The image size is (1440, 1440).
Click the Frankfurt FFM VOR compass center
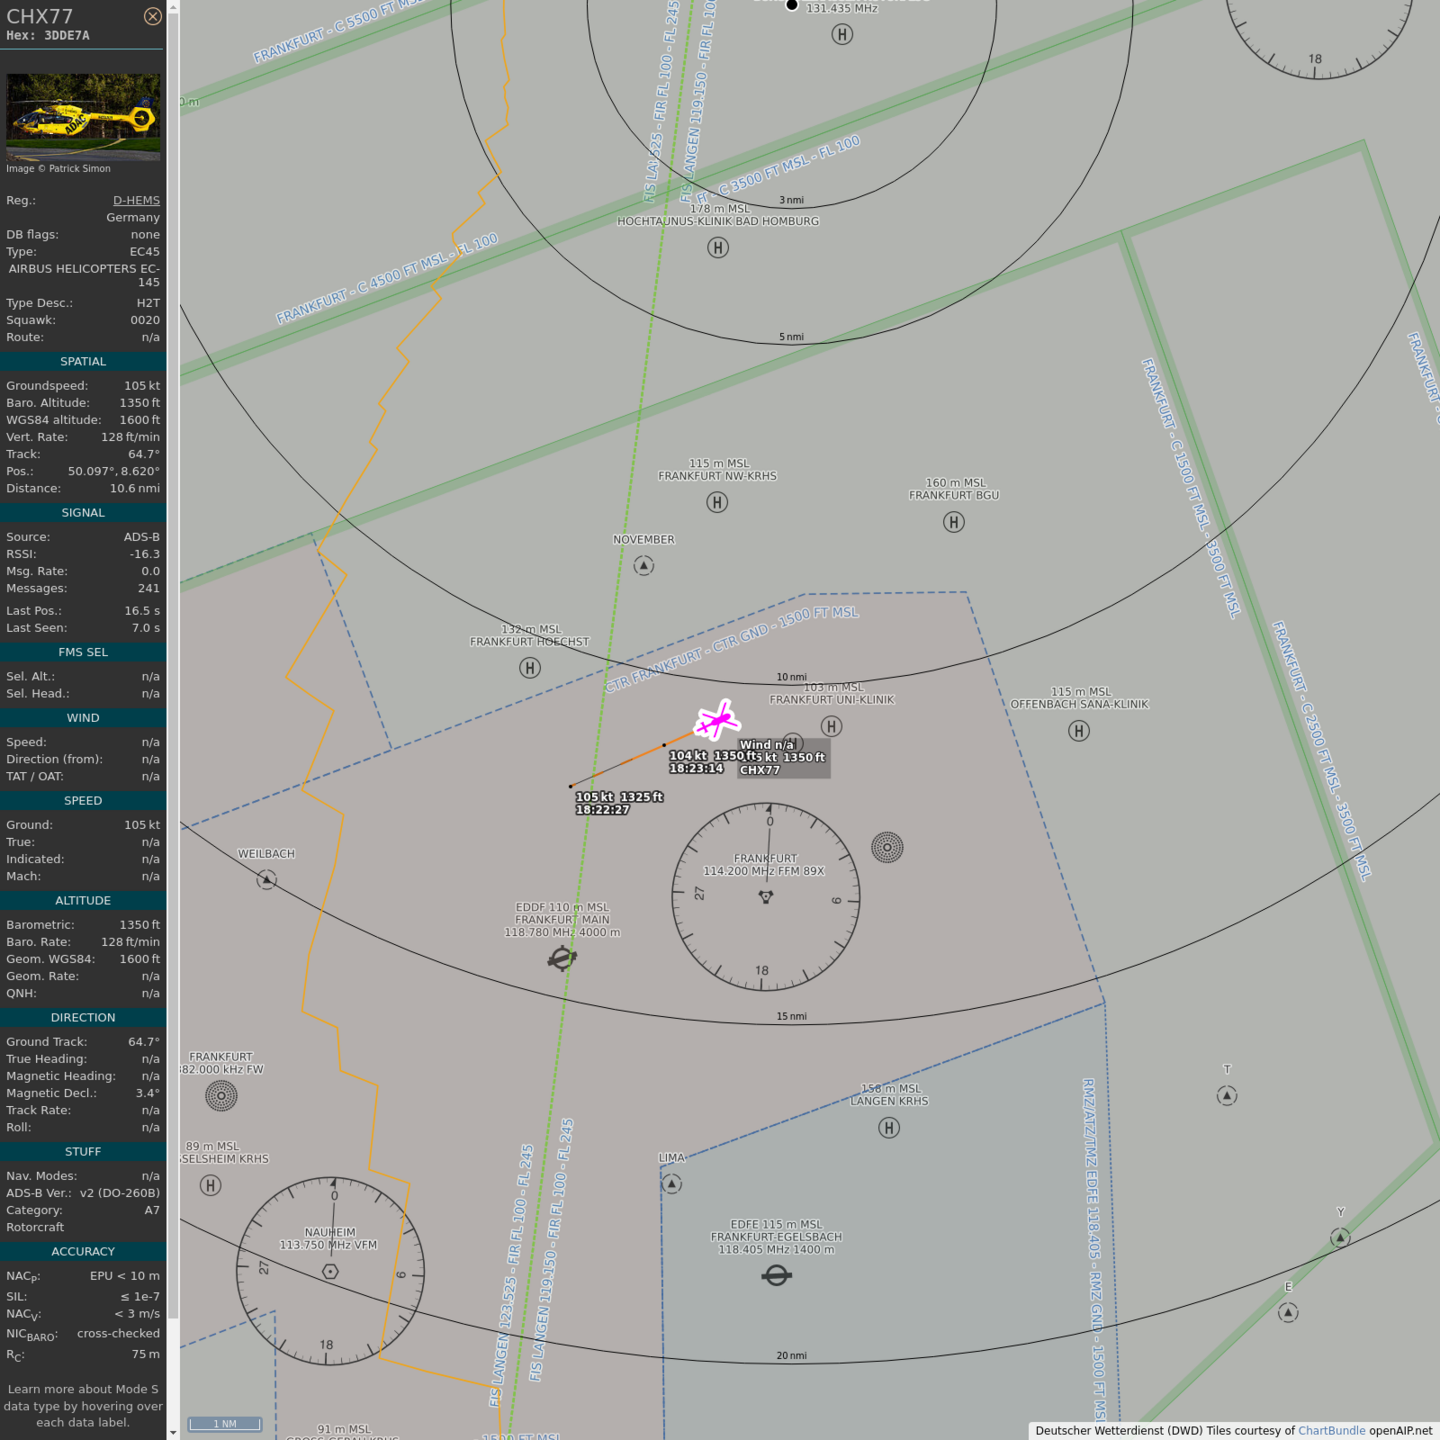pyautogui.click(x=766, y=897)
